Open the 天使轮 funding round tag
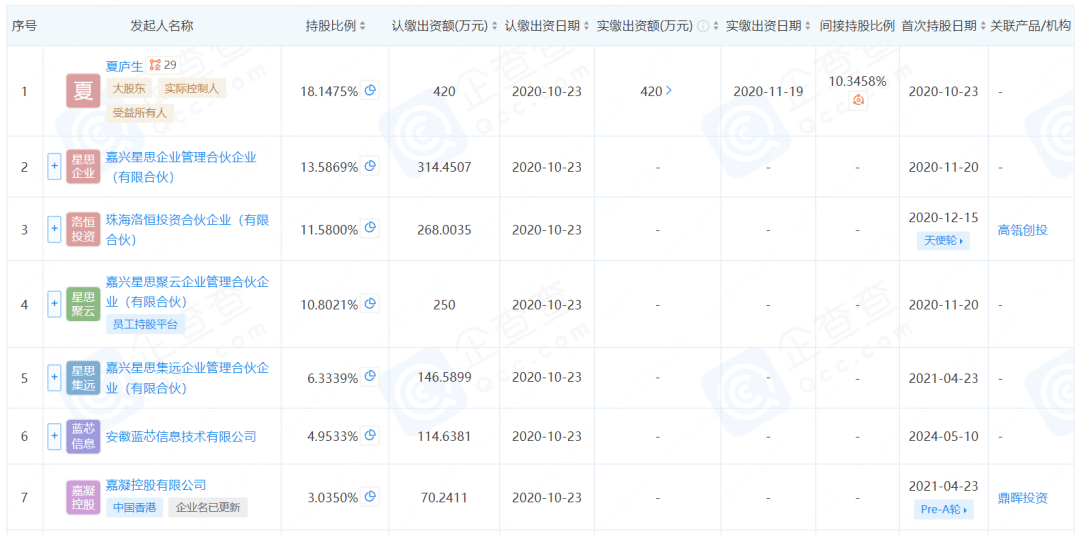Viewport: 1080px width, 535px height. (x=943, y=241)
